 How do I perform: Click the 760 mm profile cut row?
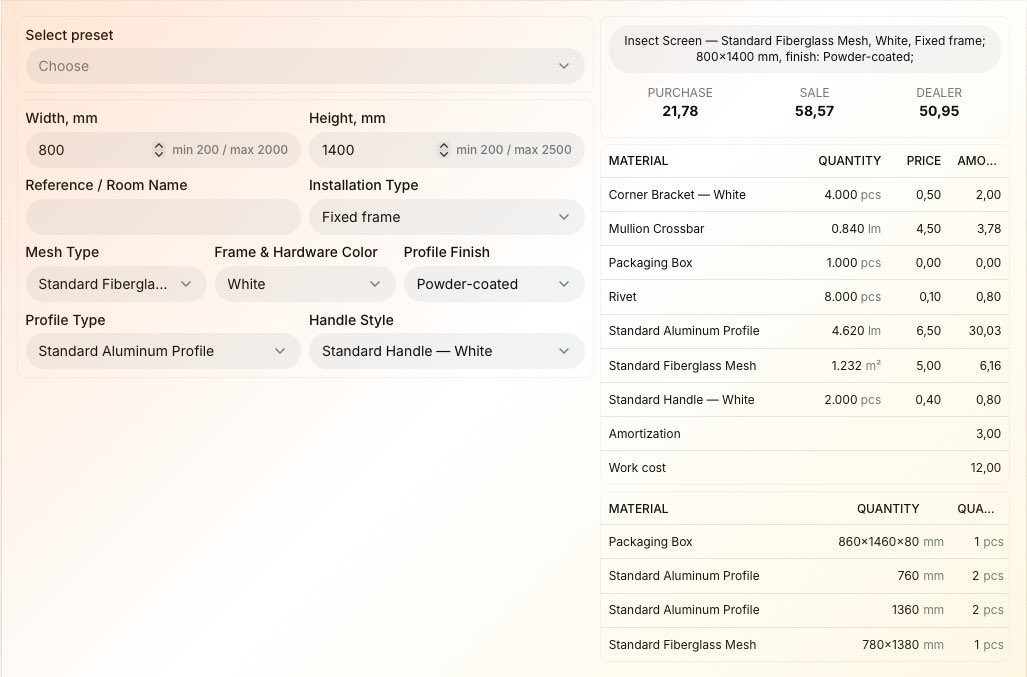pyautogui.click(x=804, y=576)
